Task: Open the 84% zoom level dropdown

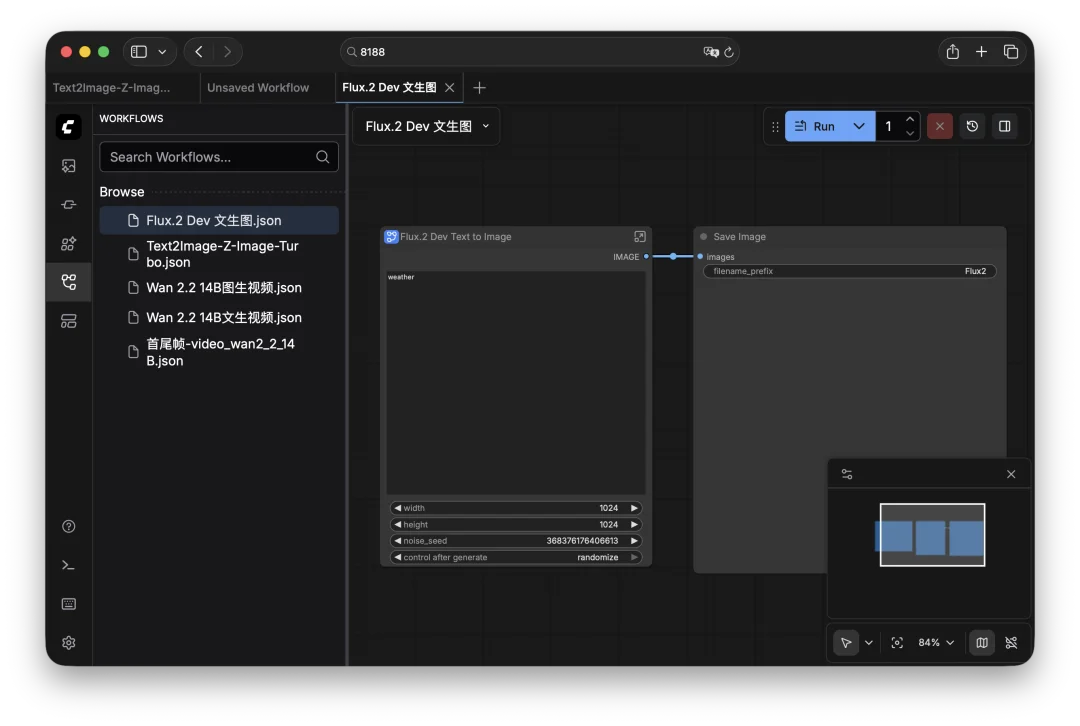Action: (936, 643)
